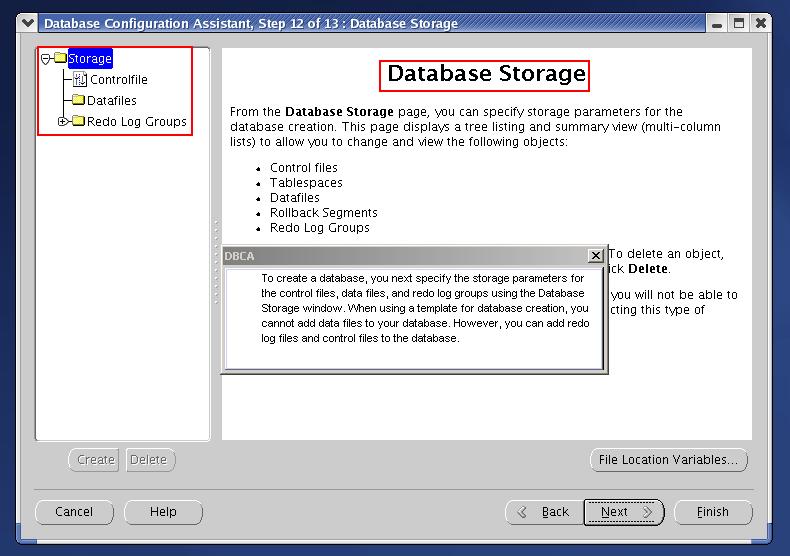Click the Redo Log Groups folder icon

[x=78, y=121]
